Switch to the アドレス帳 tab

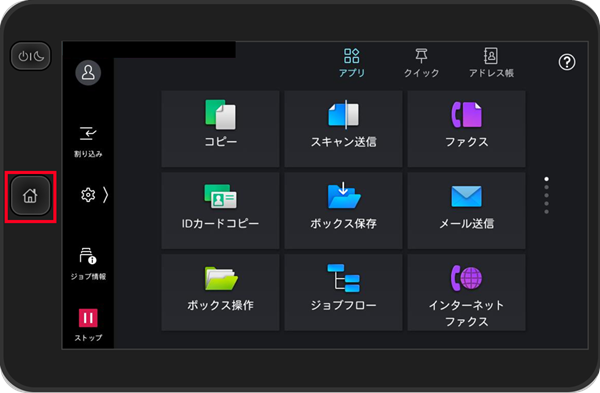[491, 63]
